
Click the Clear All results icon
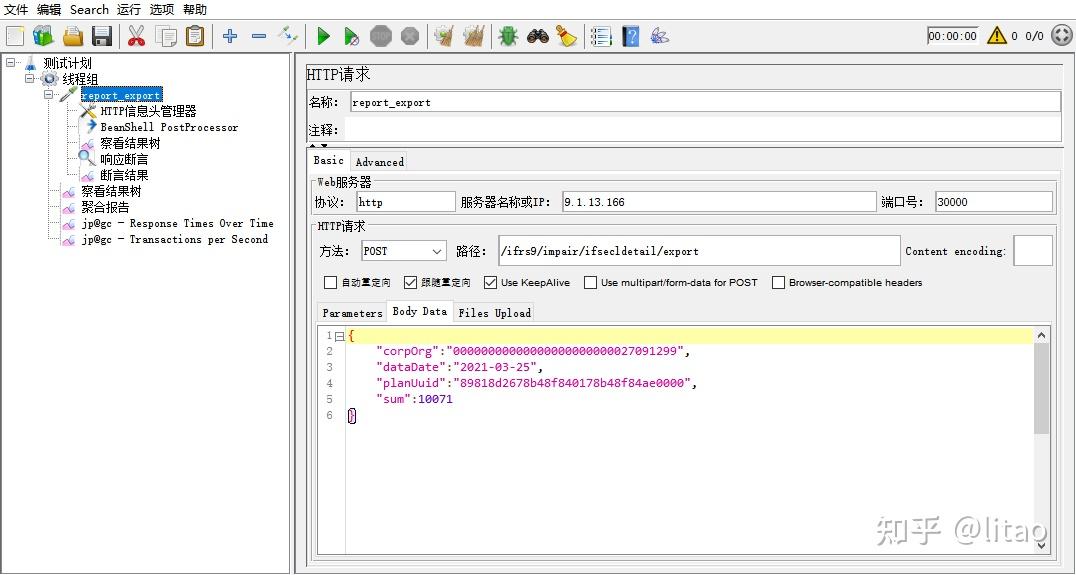[x=474, y=36]
